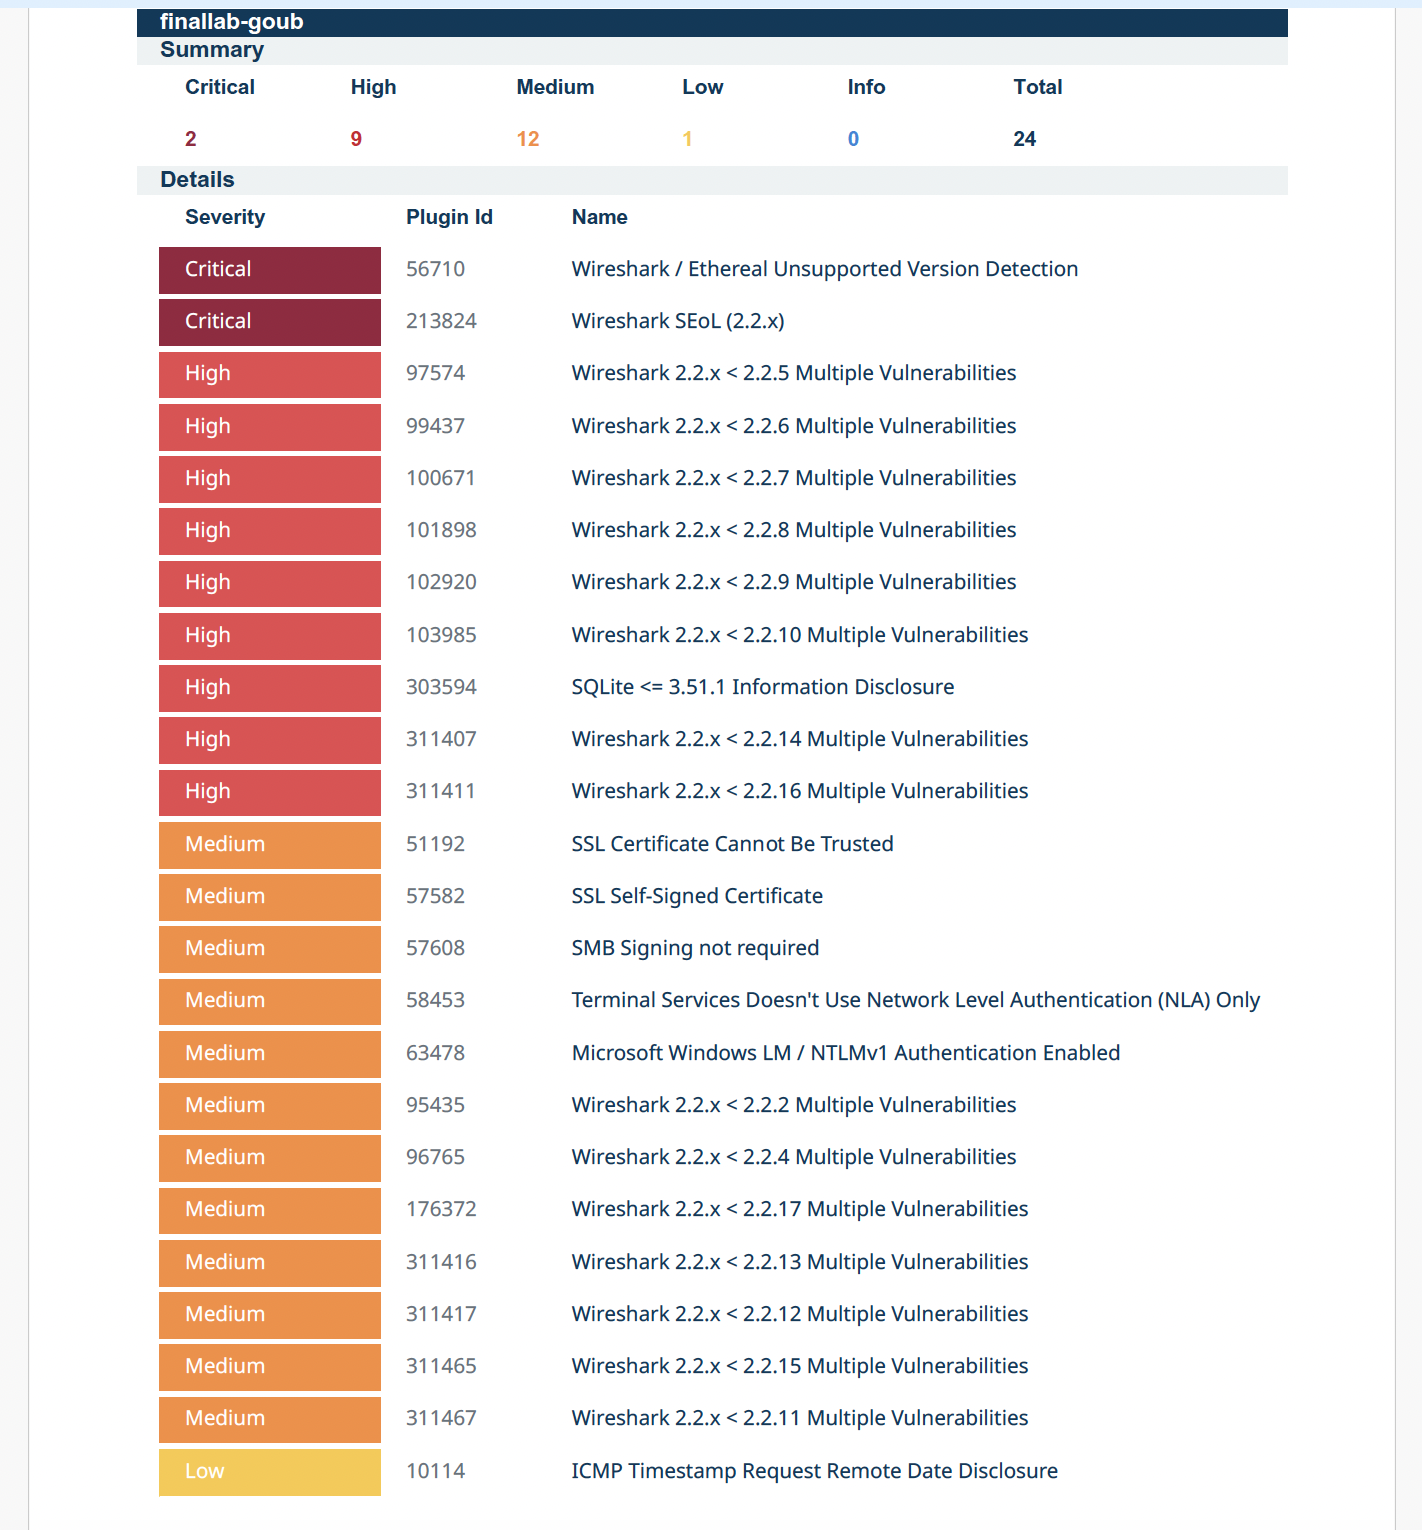Viewport: 1422px width, 1530px height.
Task: Open plugin ID 102920
Action: pyautogui.click(x=441, y=582)
